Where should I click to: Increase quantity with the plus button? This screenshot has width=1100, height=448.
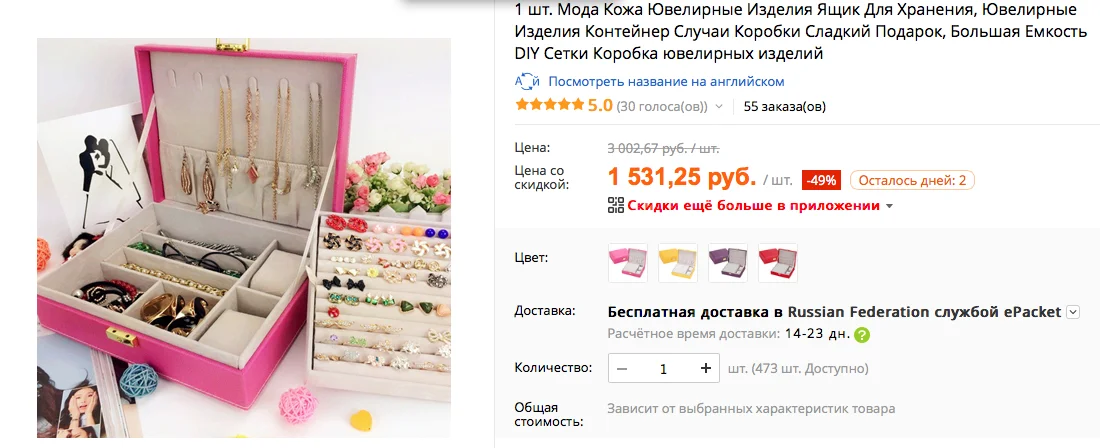click(x=706, y=368)
